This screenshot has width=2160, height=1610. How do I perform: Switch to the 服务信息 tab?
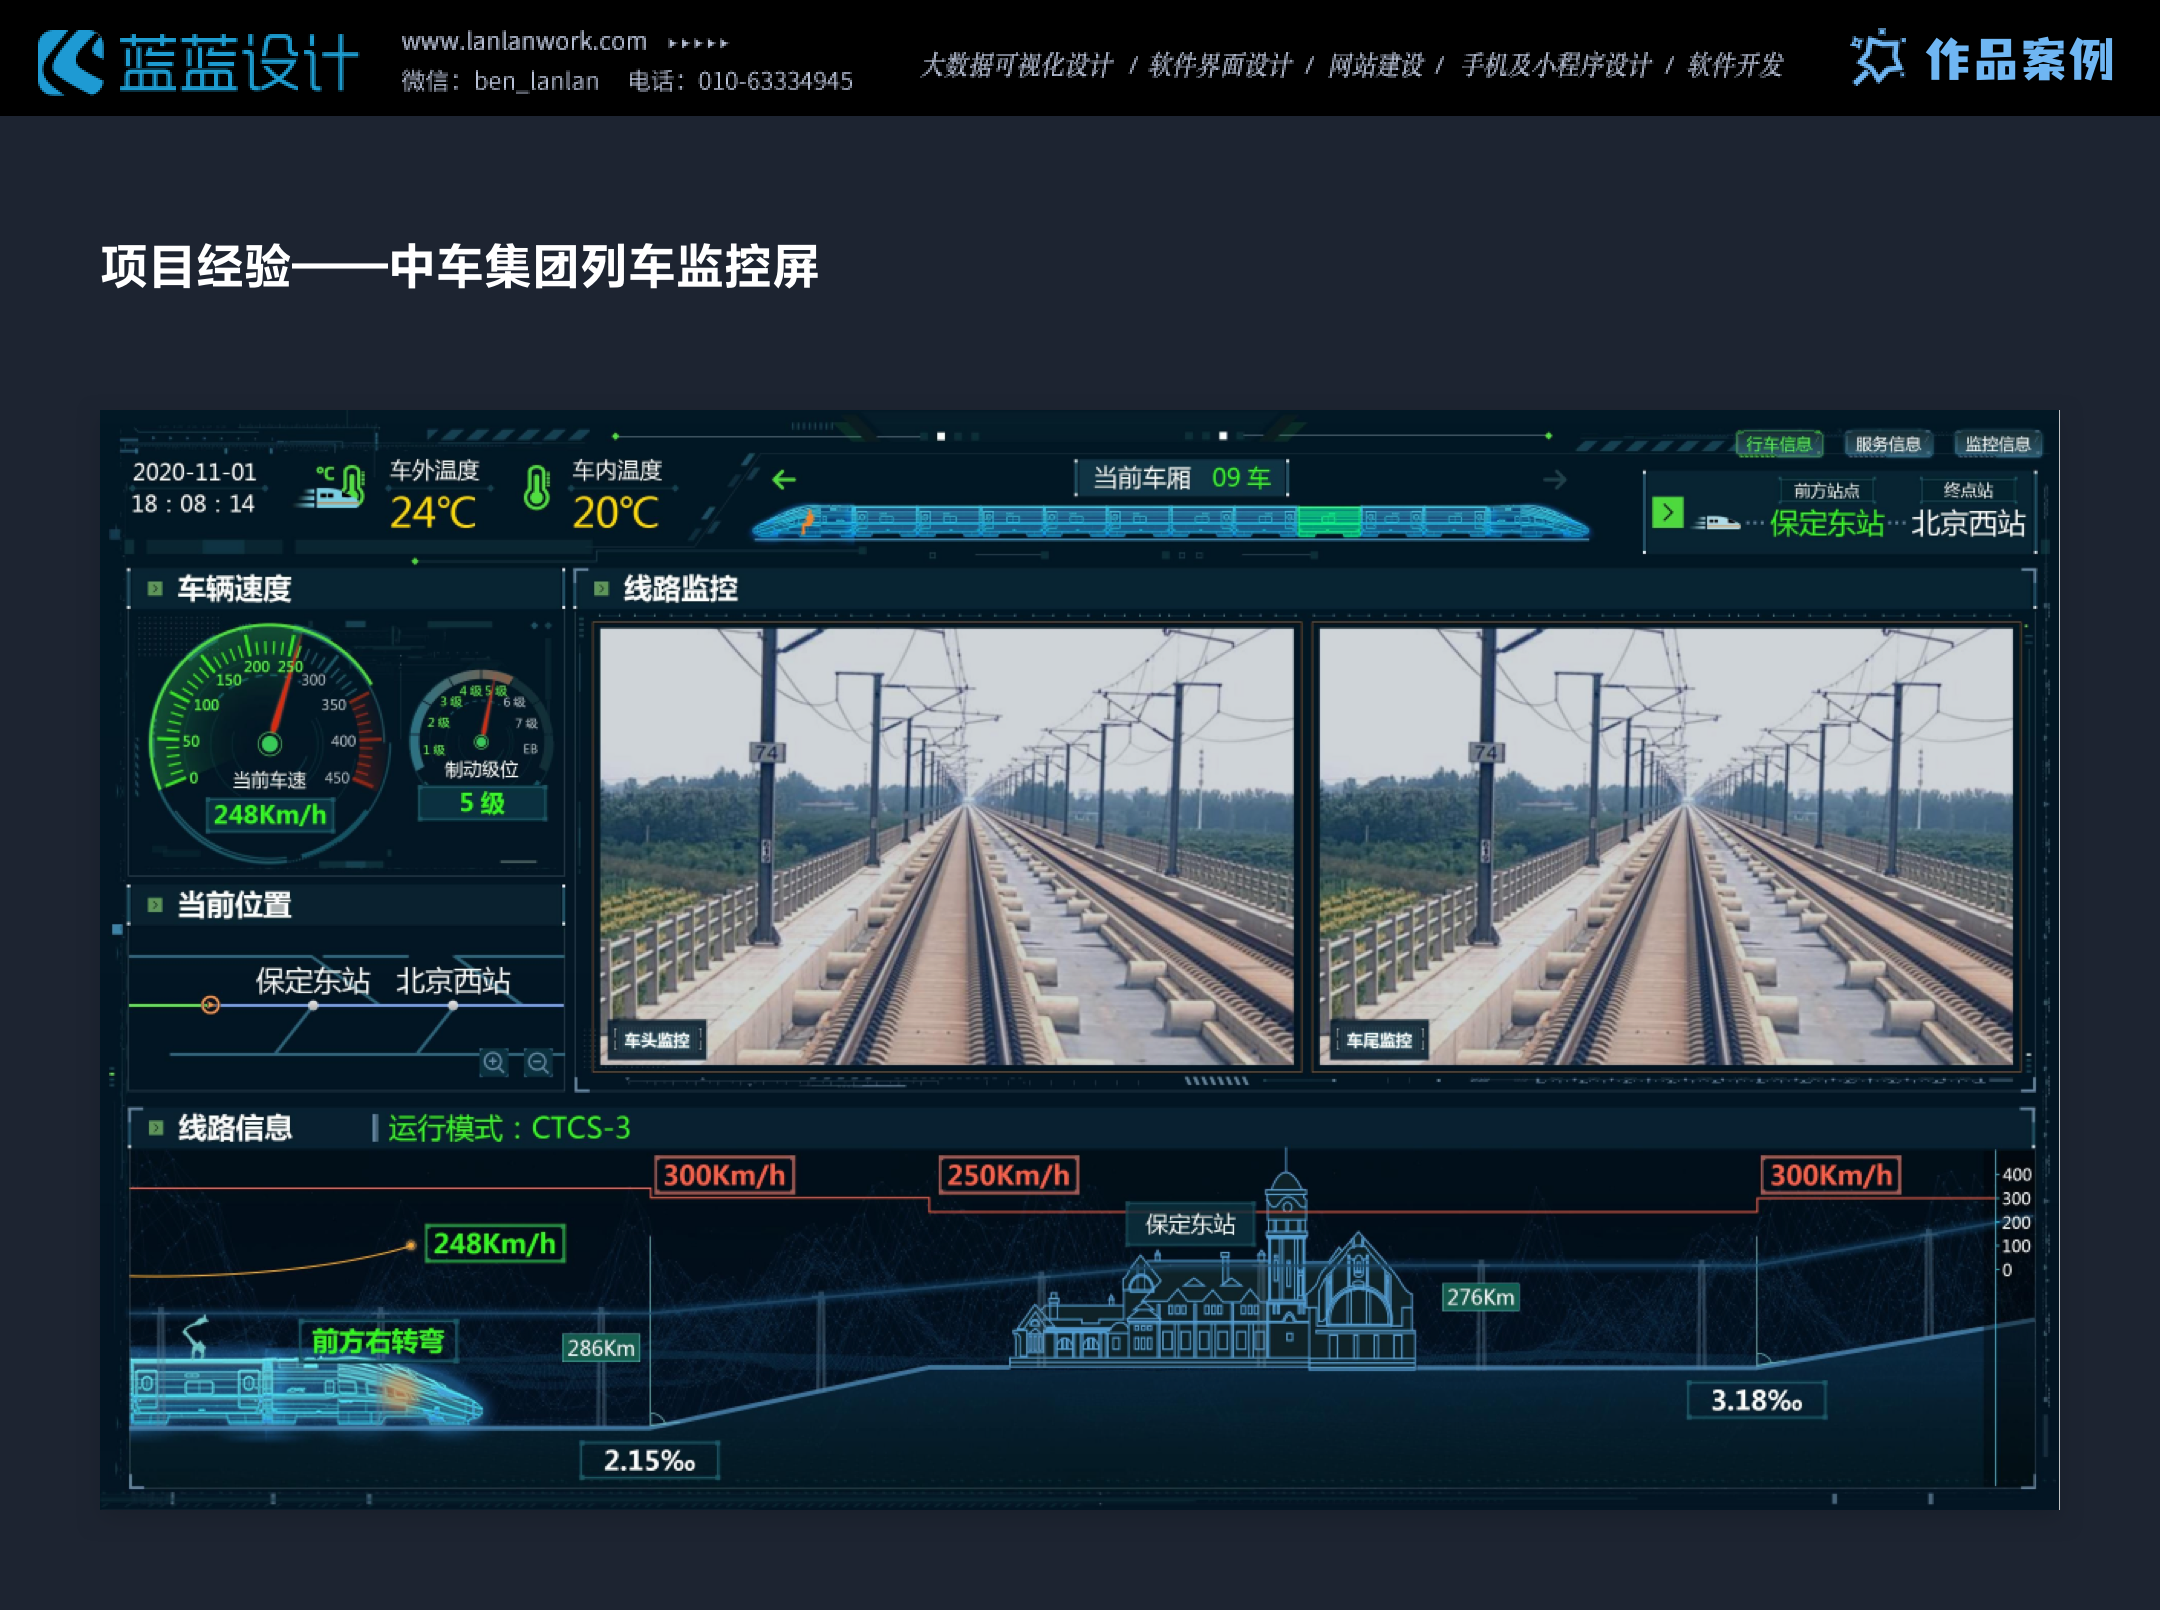(1888, 444)
